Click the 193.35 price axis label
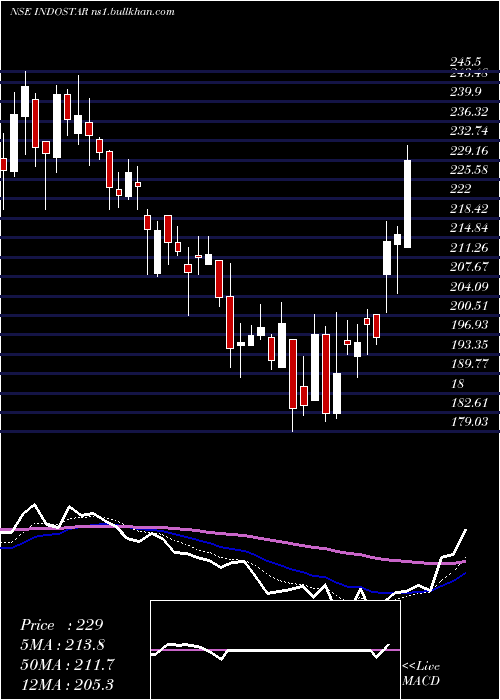Screen dimensions: 500x700 pyautogui.click(x=469, y=345)
